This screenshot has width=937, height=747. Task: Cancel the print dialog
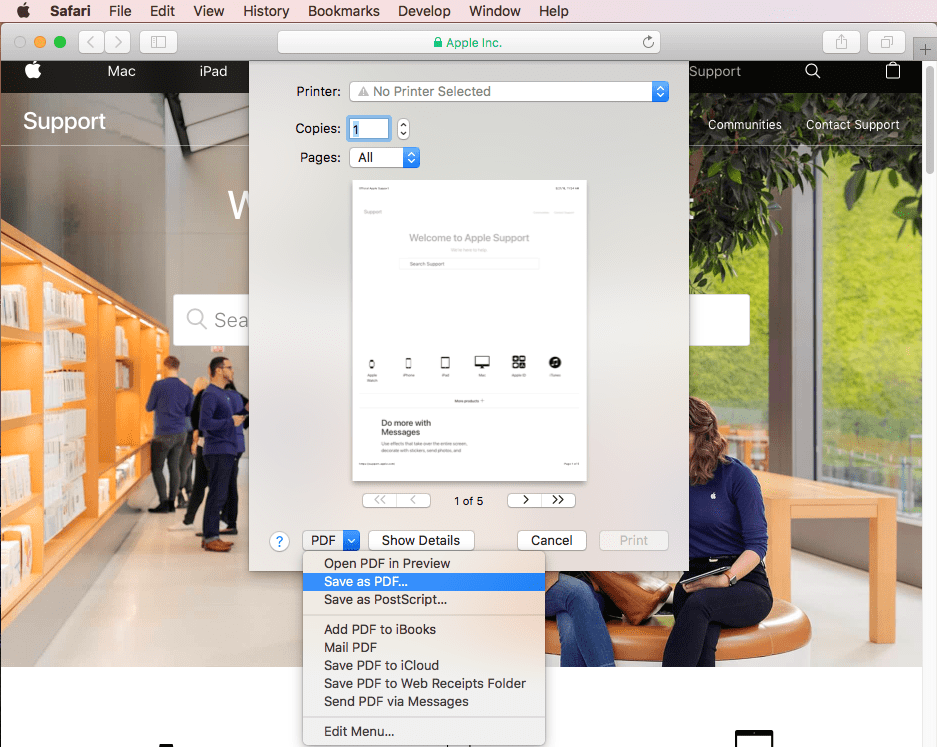552,540
